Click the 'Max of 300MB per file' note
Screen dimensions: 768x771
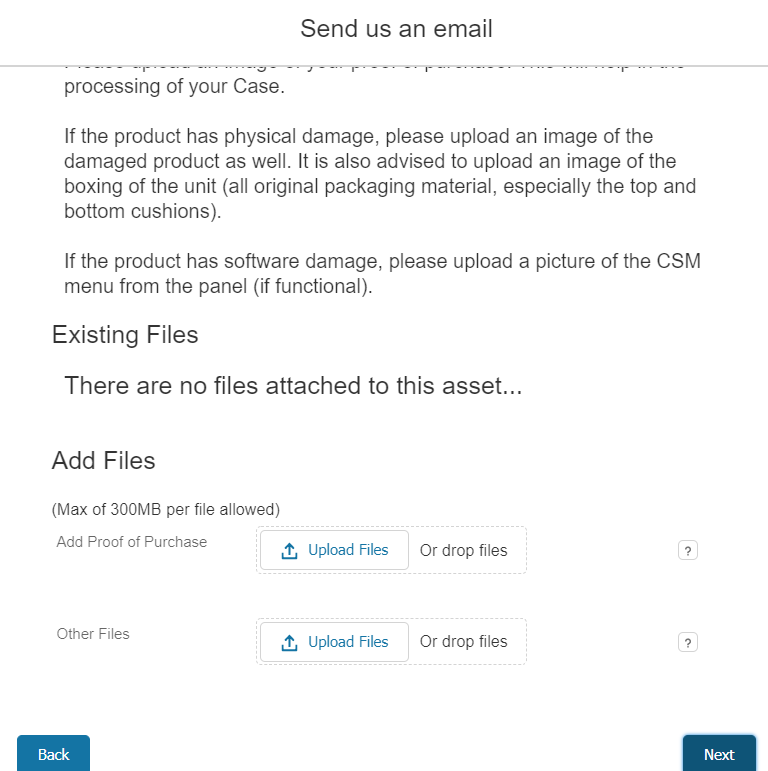coord(166,510)
